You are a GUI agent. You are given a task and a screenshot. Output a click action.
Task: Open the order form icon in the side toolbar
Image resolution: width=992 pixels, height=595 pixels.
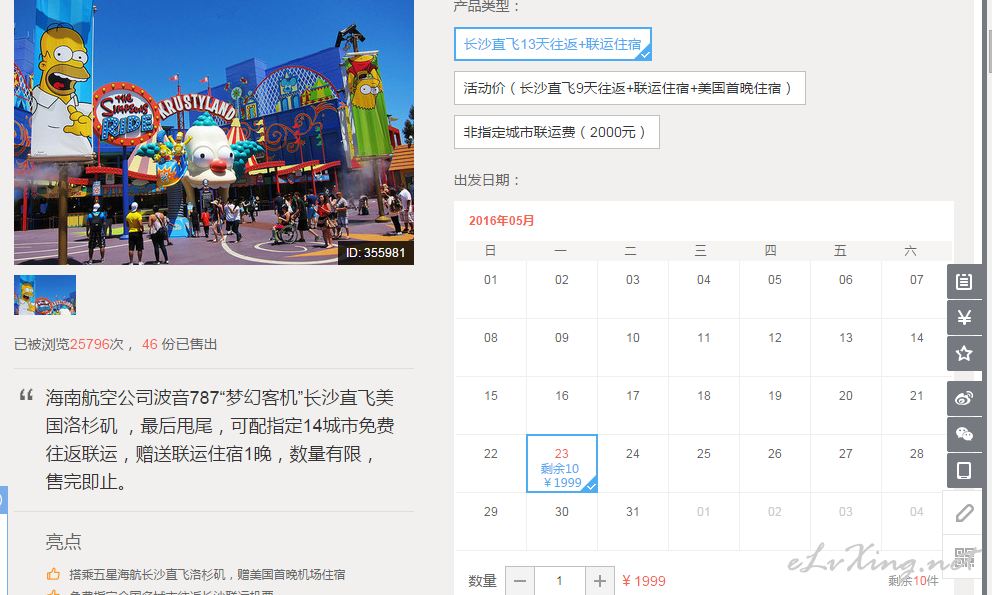[964, 282]
